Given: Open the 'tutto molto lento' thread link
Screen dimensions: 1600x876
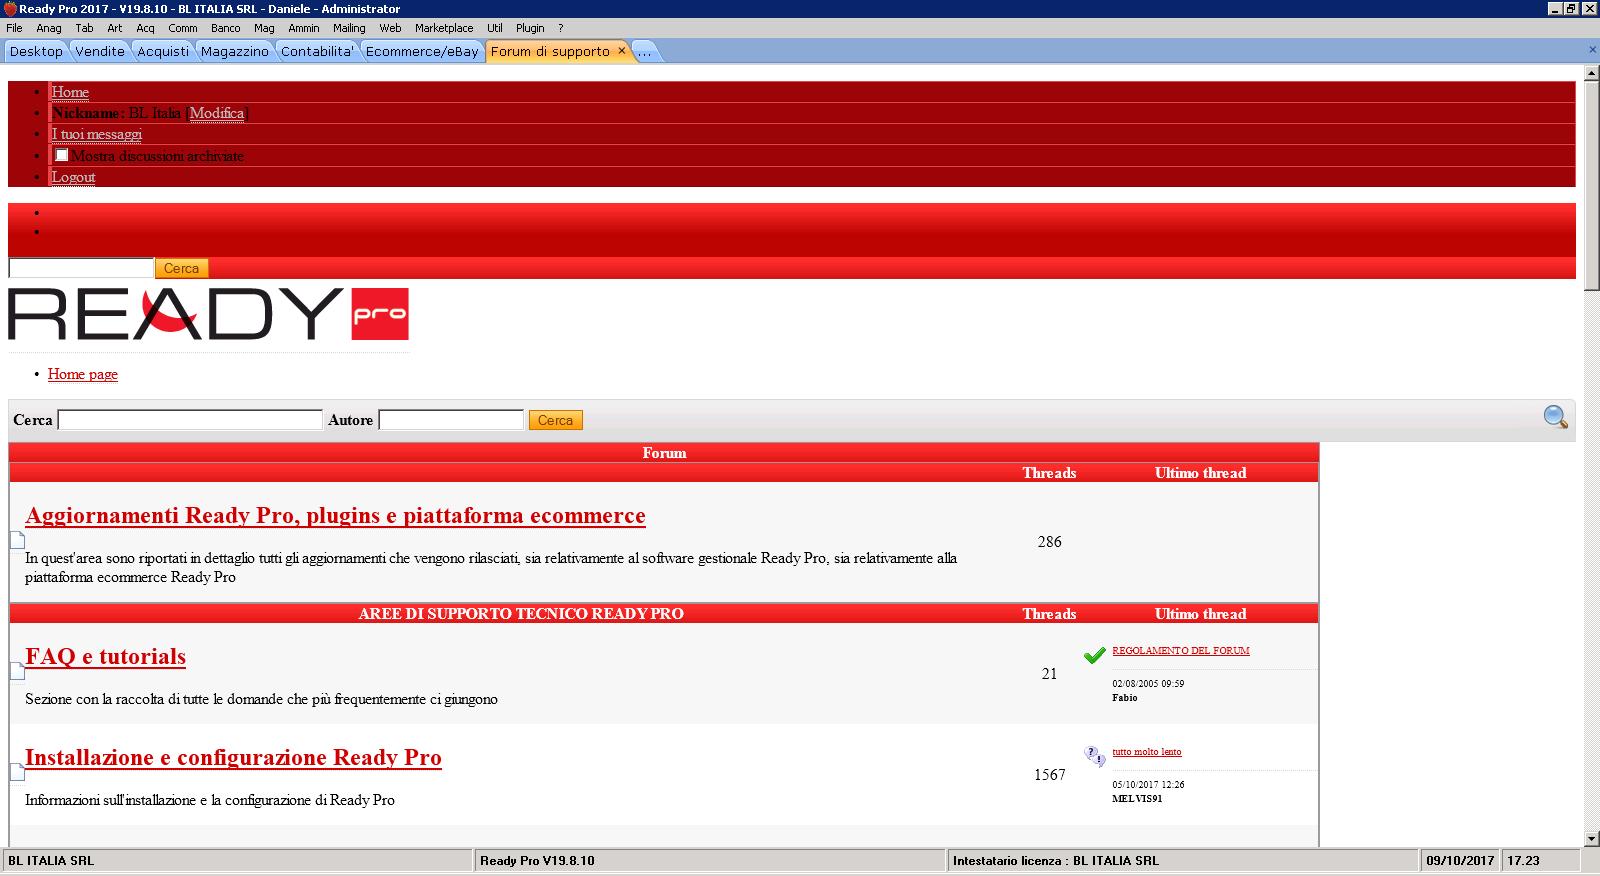Looking at the screenshot, I should click(1147, 751).
